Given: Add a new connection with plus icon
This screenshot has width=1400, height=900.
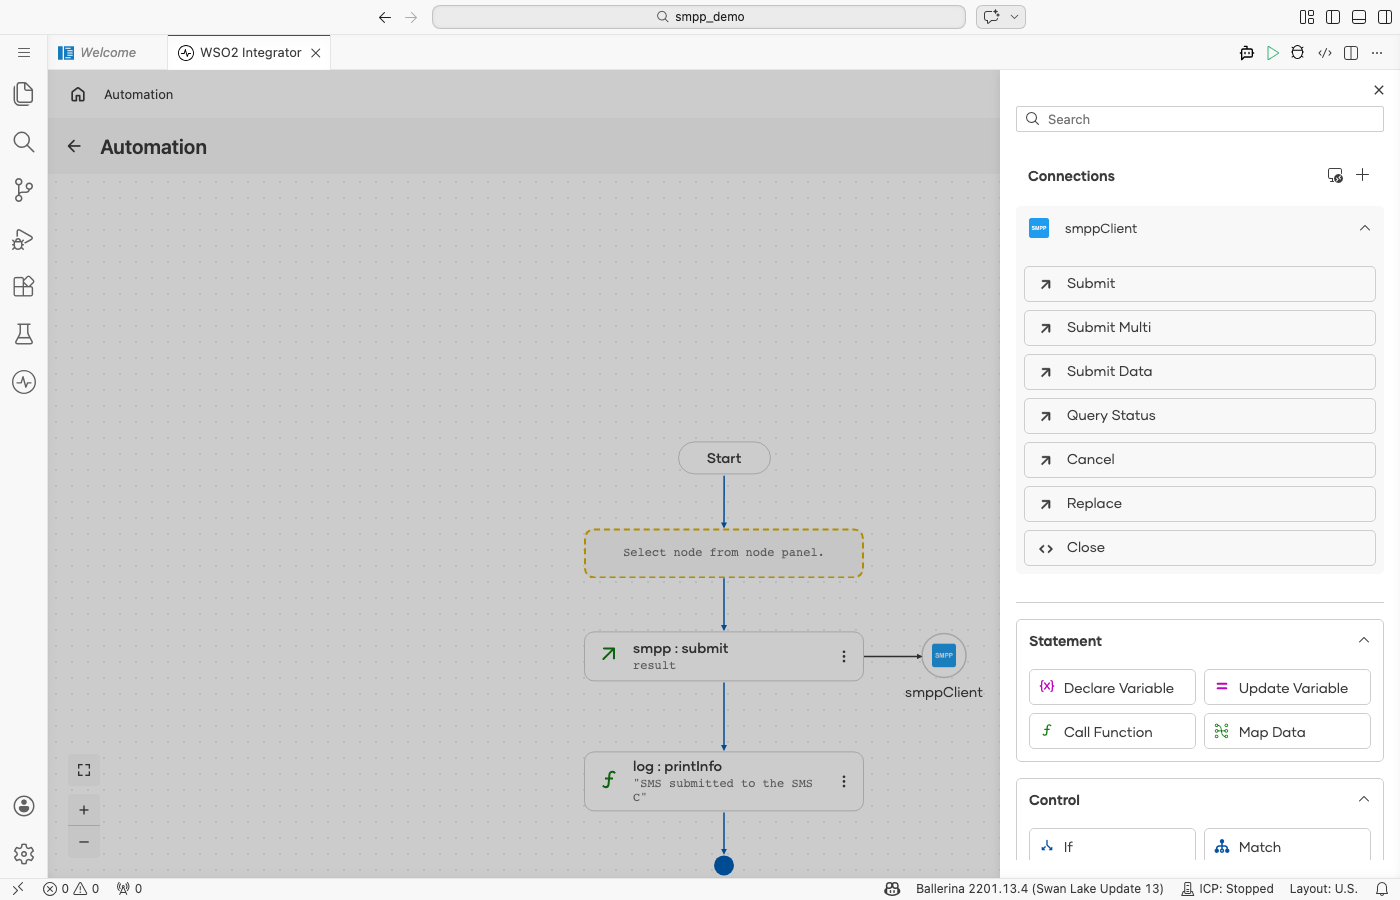Looking at the screenshot, I should coord(1362,175).
